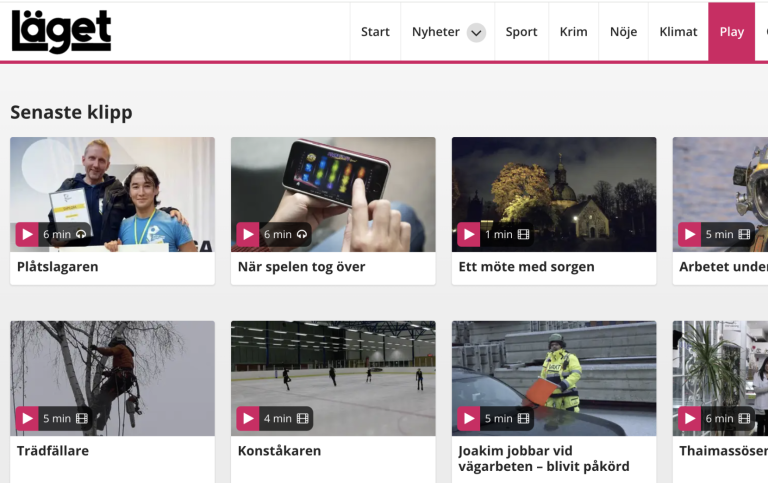The width and height of the screenshot is (768, 483).
Task: Go to the Klimat section
Action: [678, 32]
